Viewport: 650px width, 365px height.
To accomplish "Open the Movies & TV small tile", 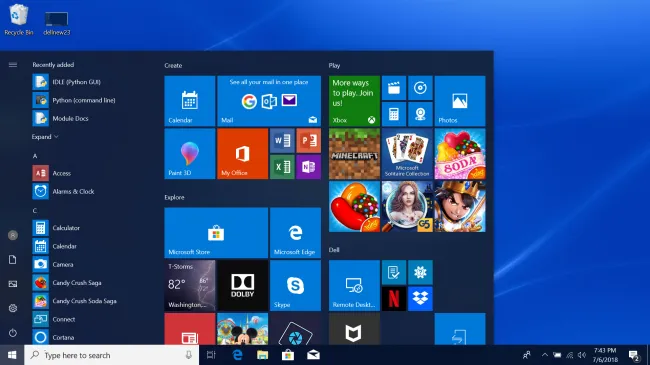I will (394, 88).
